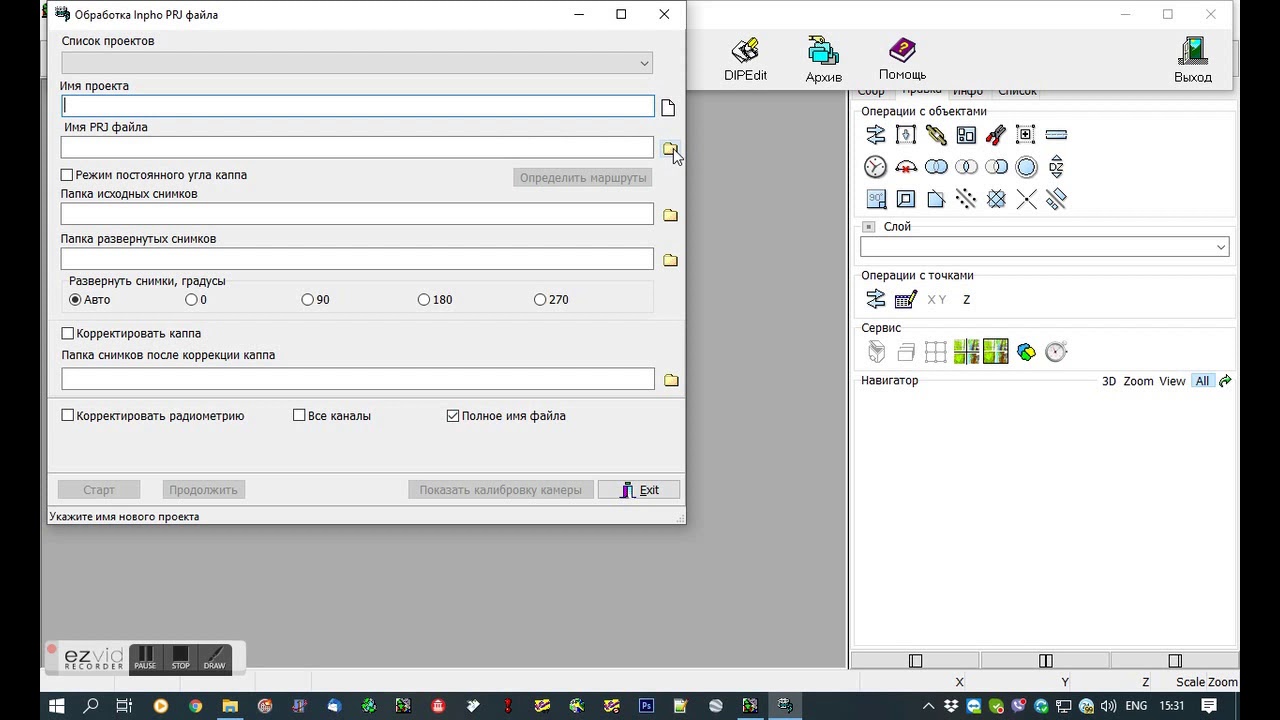Select the 90 degrees rotation radio button
This screenshot has width=1280, height=720.
[x=307, y=299]
